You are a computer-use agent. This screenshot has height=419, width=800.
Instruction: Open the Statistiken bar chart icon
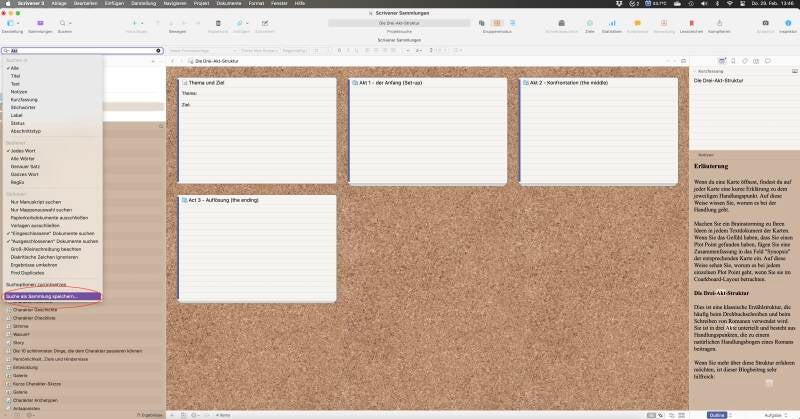[612, 23]
